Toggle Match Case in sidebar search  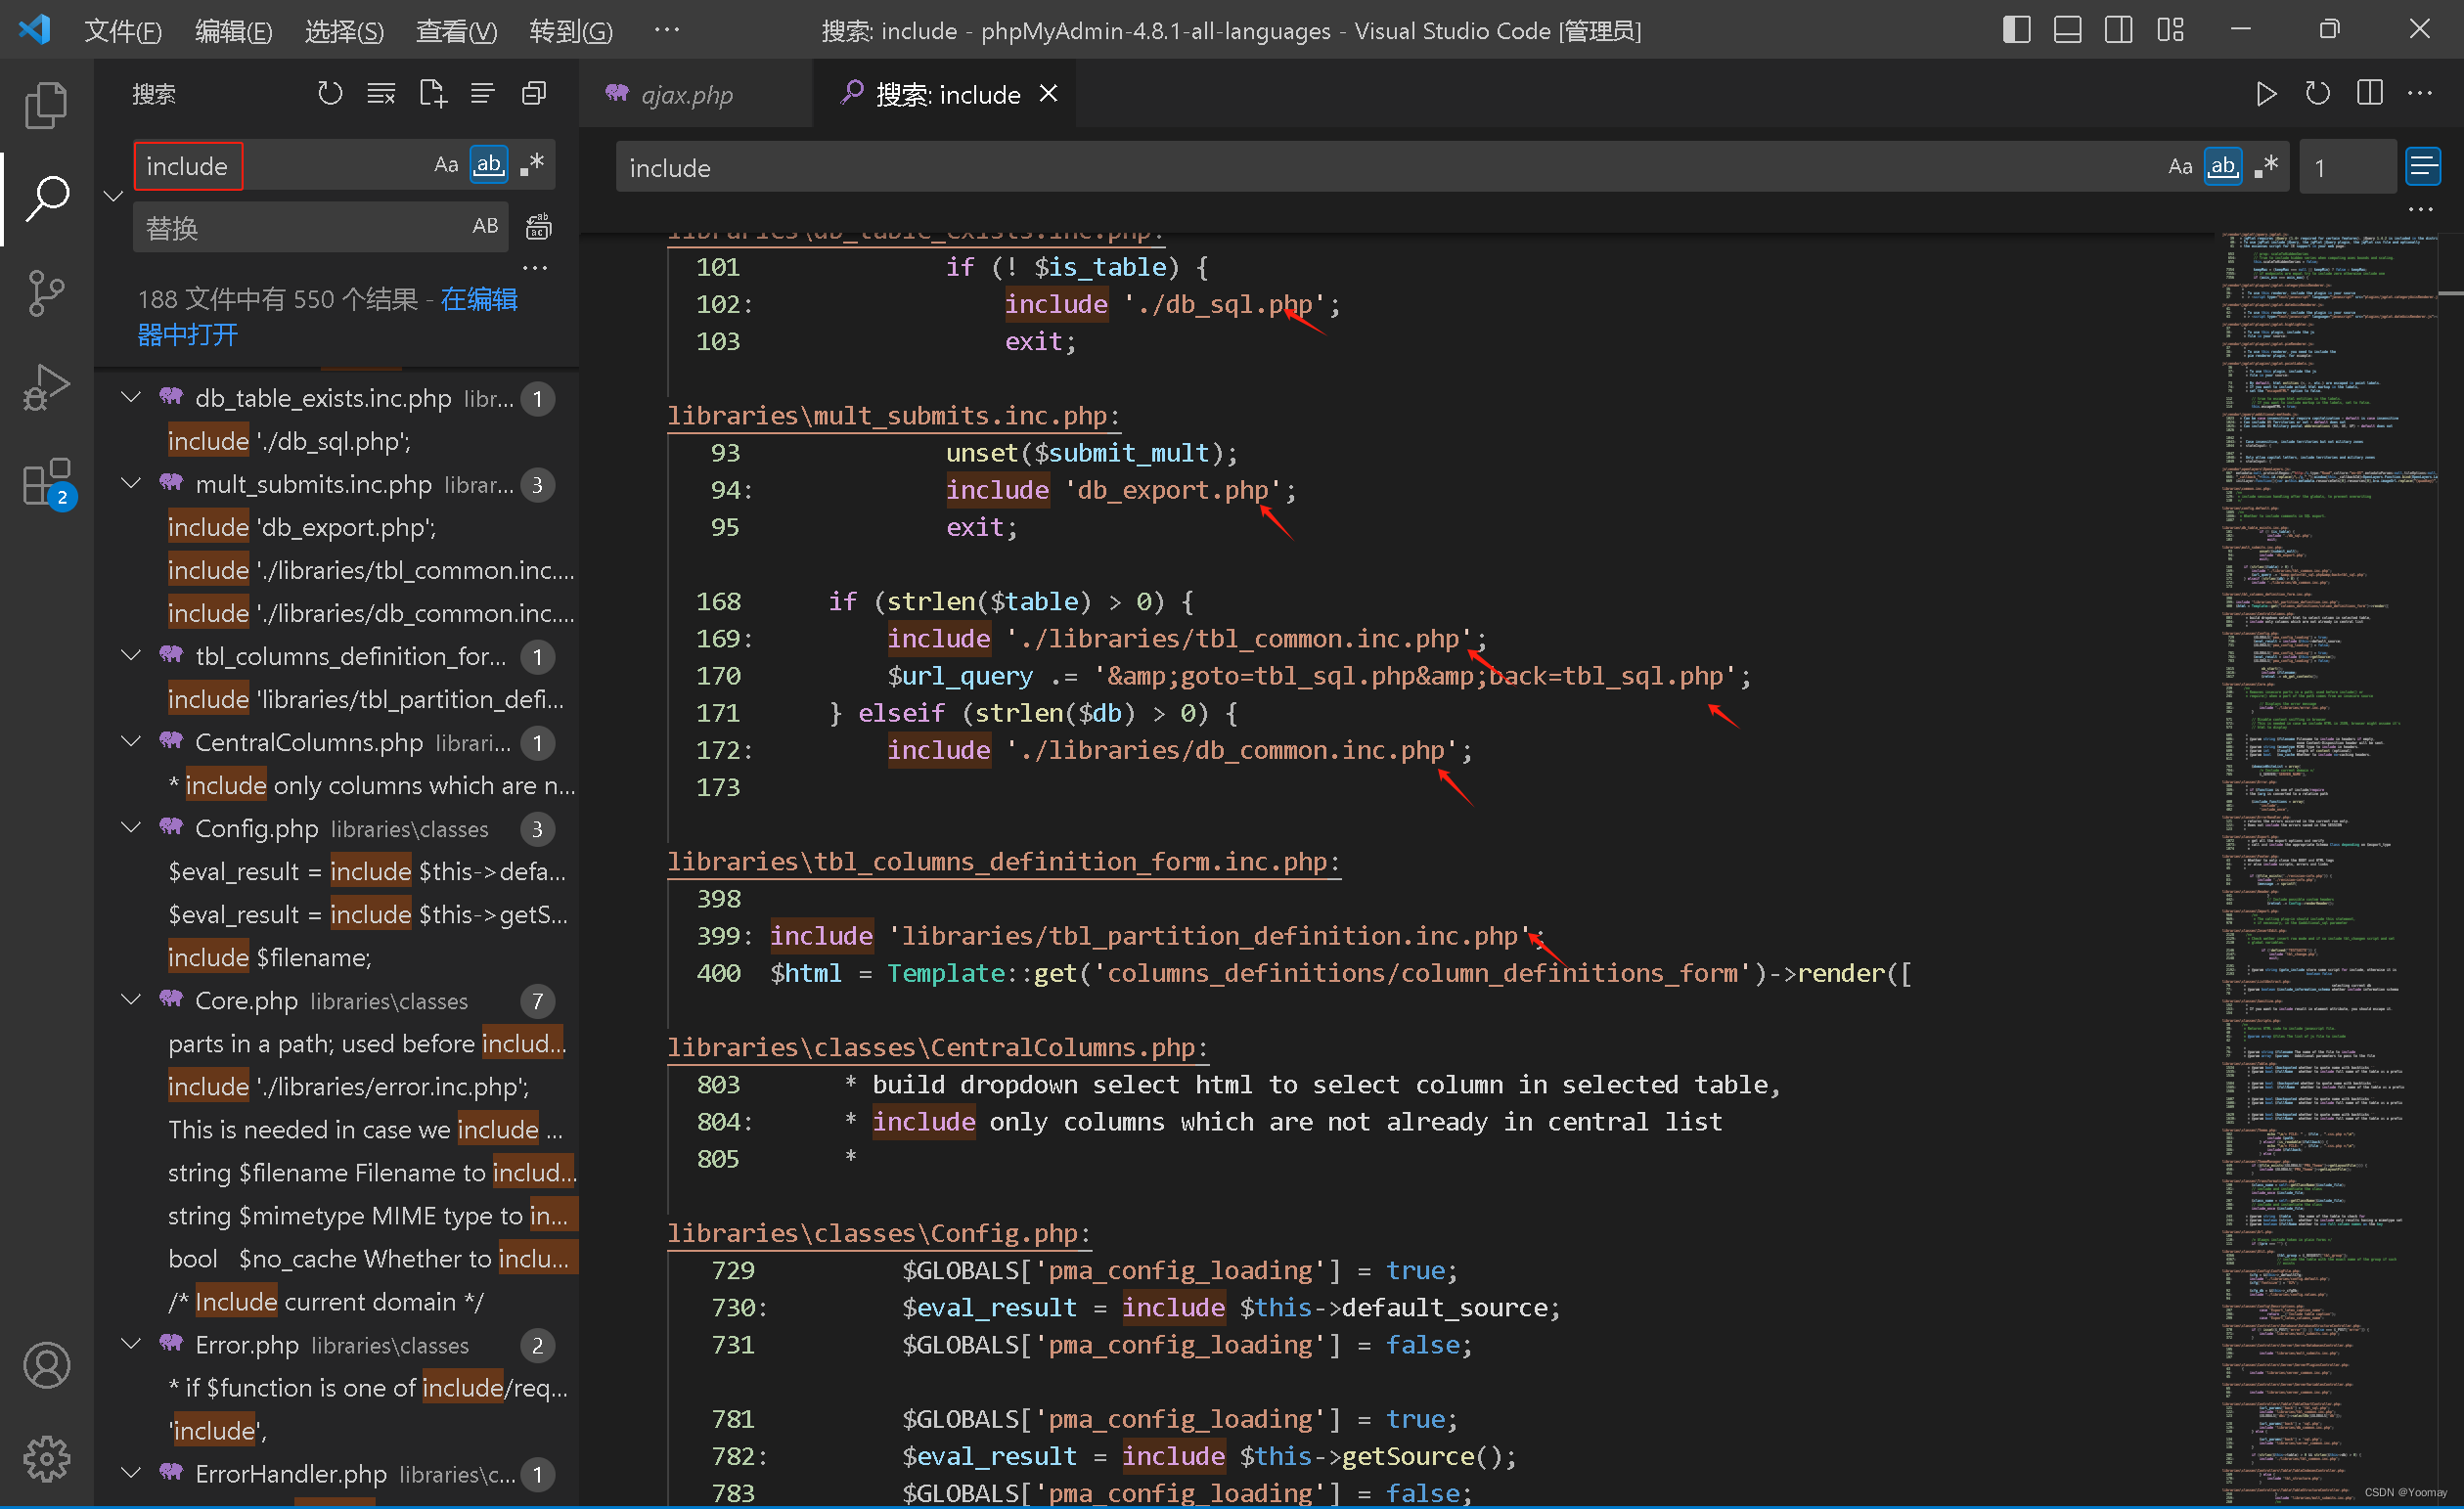tap(445, 165)
